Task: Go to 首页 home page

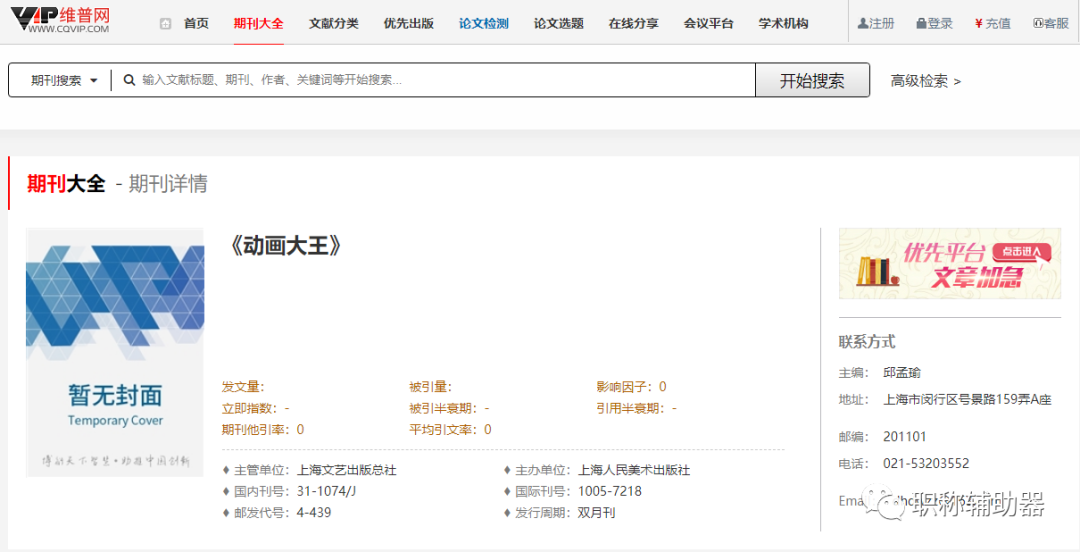Action: click(196, 23)
